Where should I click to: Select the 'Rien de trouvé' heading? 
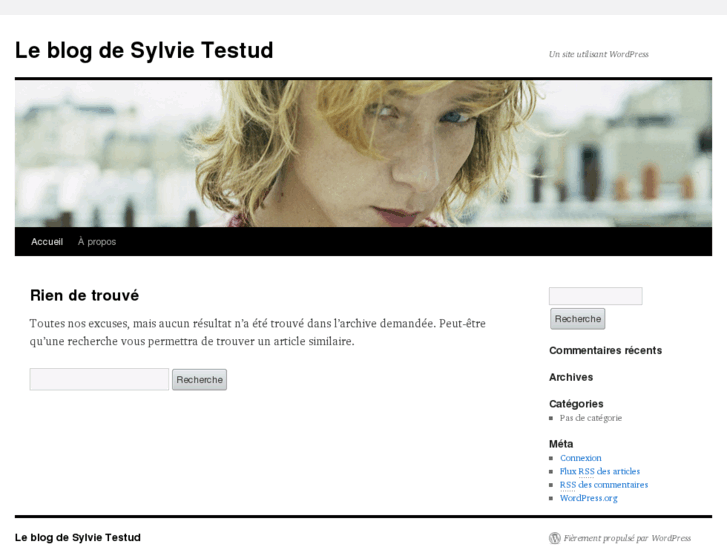tap(84, 295)
